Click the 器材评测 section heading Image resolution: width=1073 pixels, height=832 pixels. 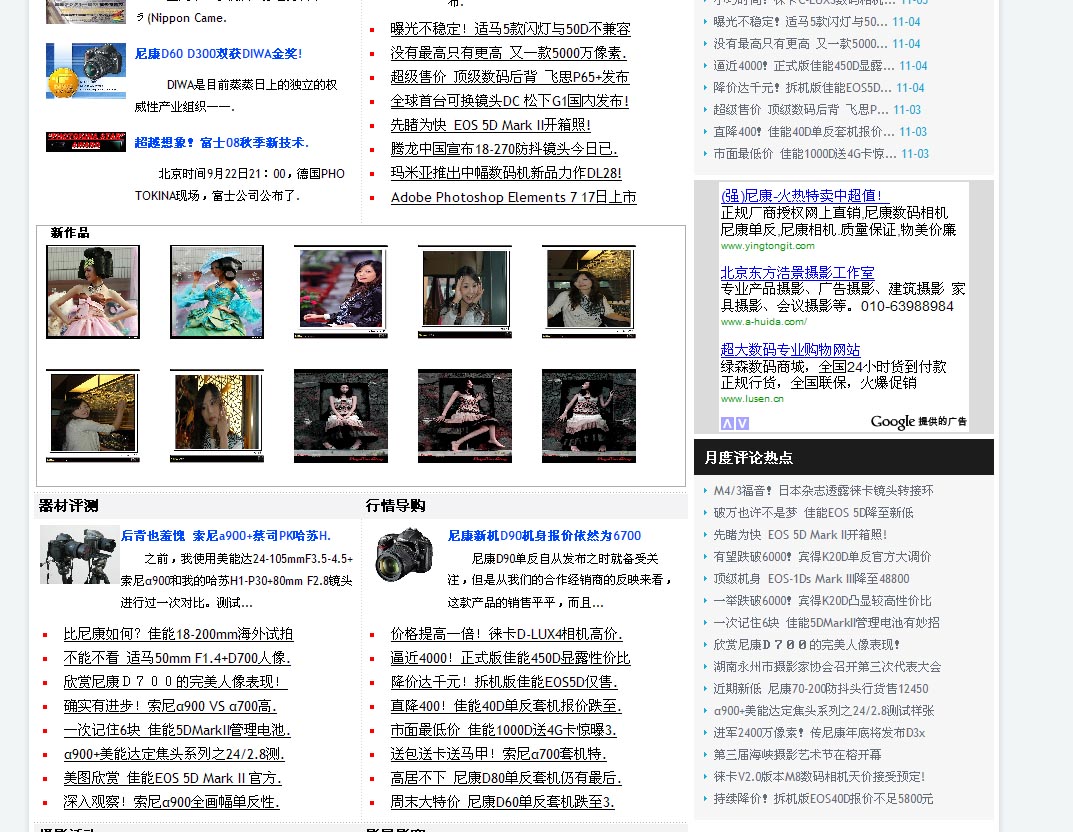tap(68, 506)
